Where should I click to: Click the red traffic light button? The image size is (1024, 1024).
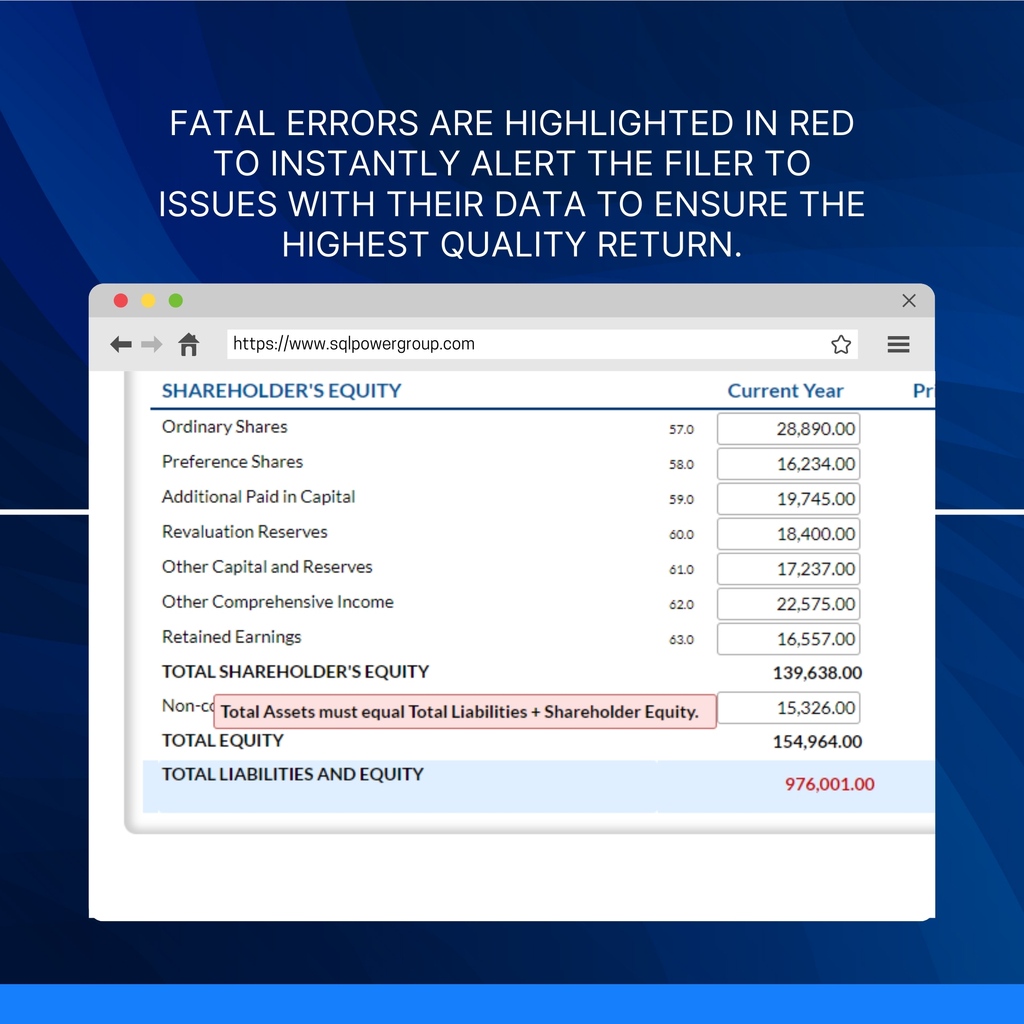click(x=121, y=300)
